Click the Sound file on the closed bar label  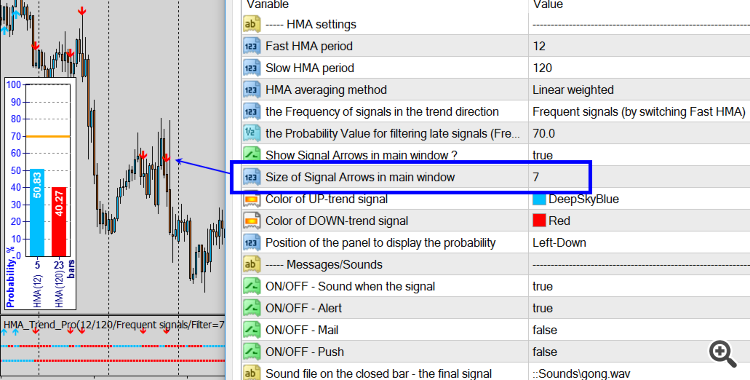378,374
